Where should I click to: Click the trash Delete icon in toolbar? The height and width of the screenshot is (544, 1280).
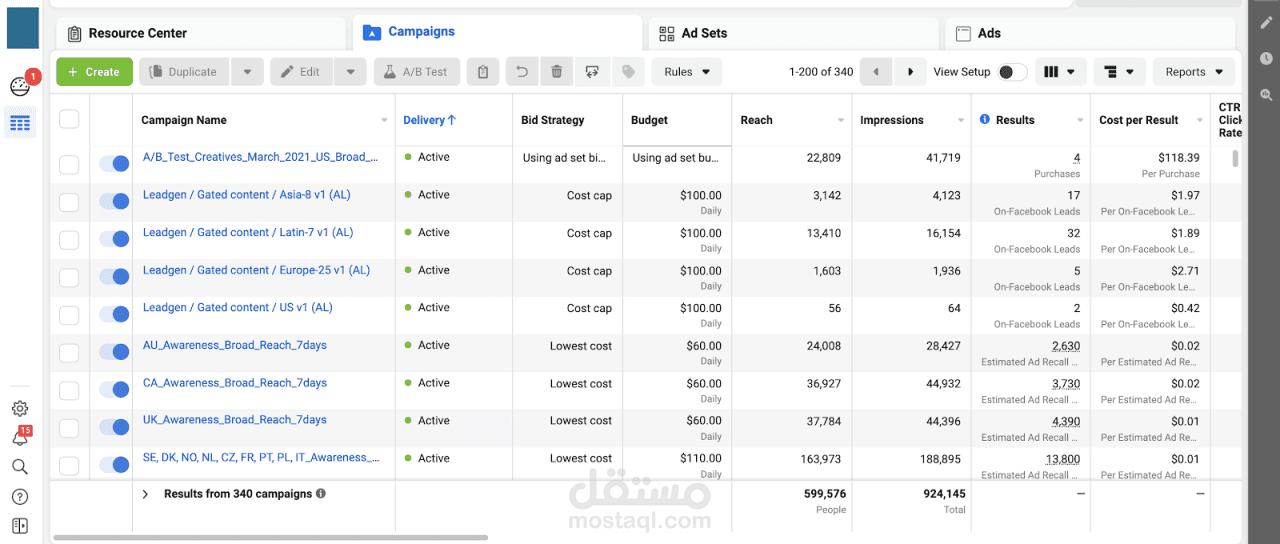click(557, 72)
